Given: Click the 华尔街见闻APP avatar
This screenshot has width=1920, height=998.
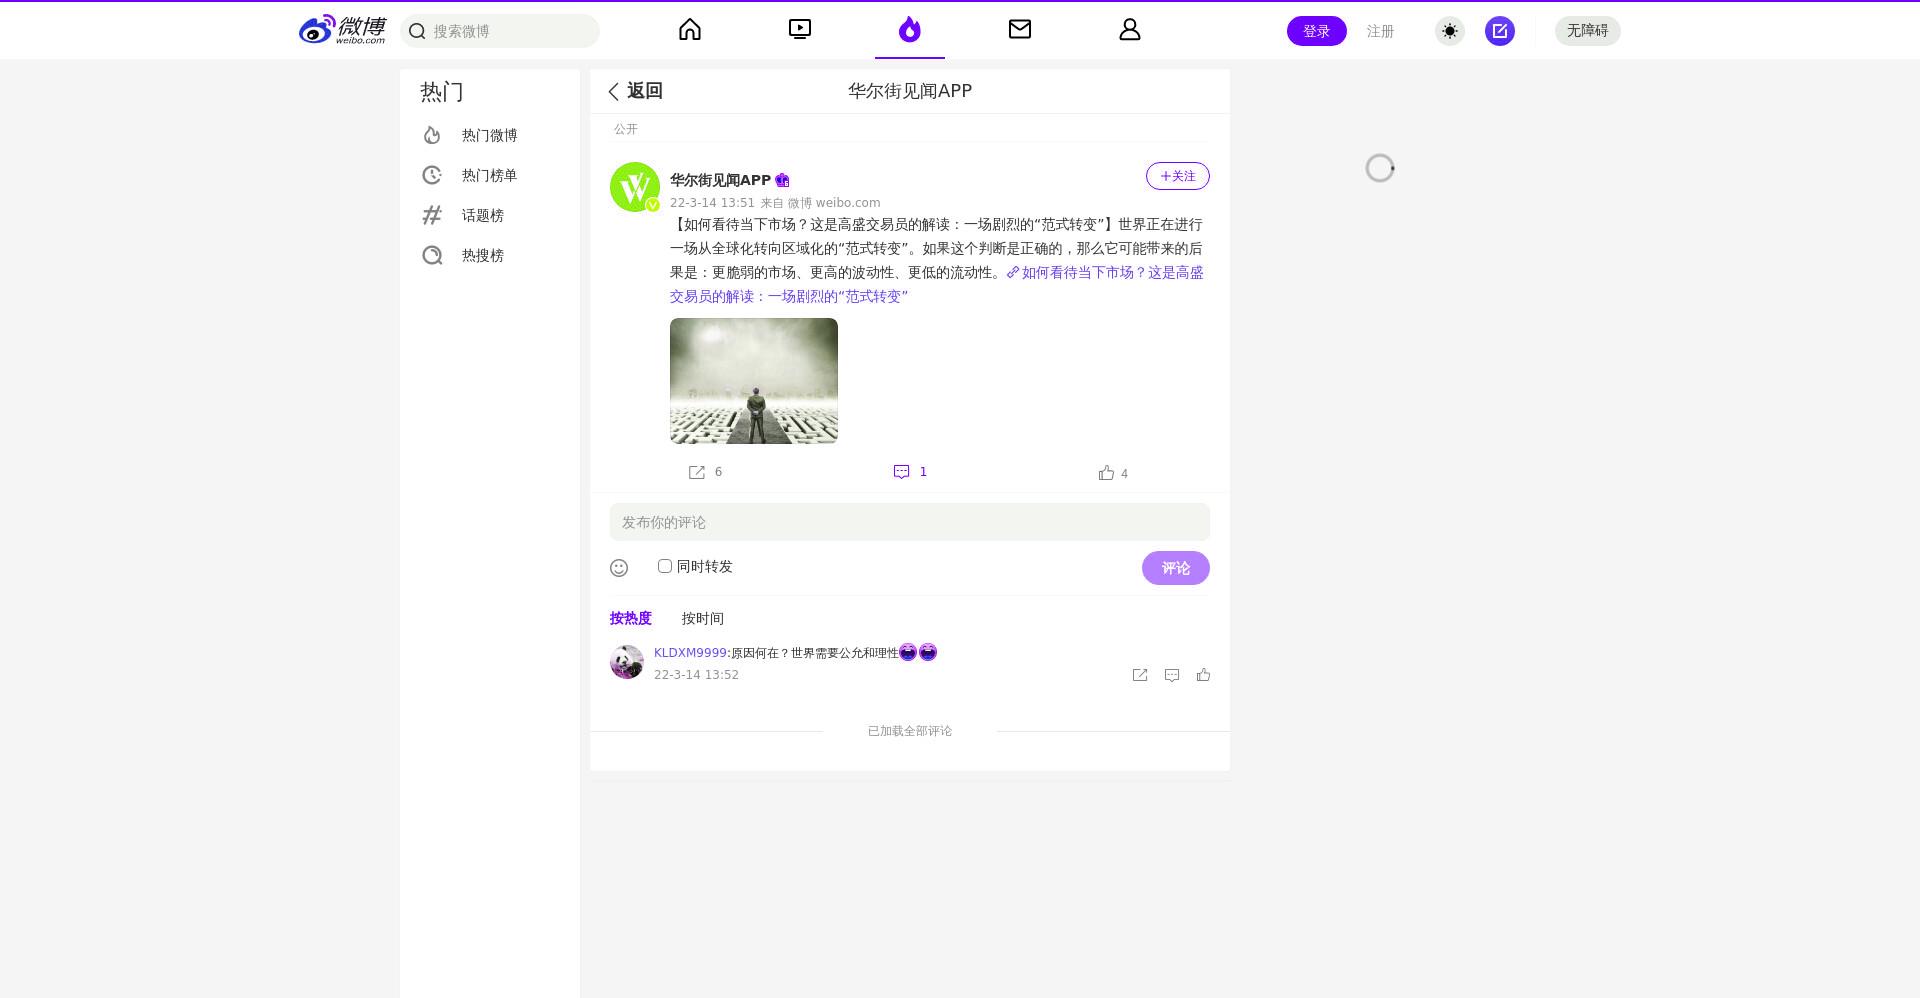Looking at the screenshot, I should (635, 187).
